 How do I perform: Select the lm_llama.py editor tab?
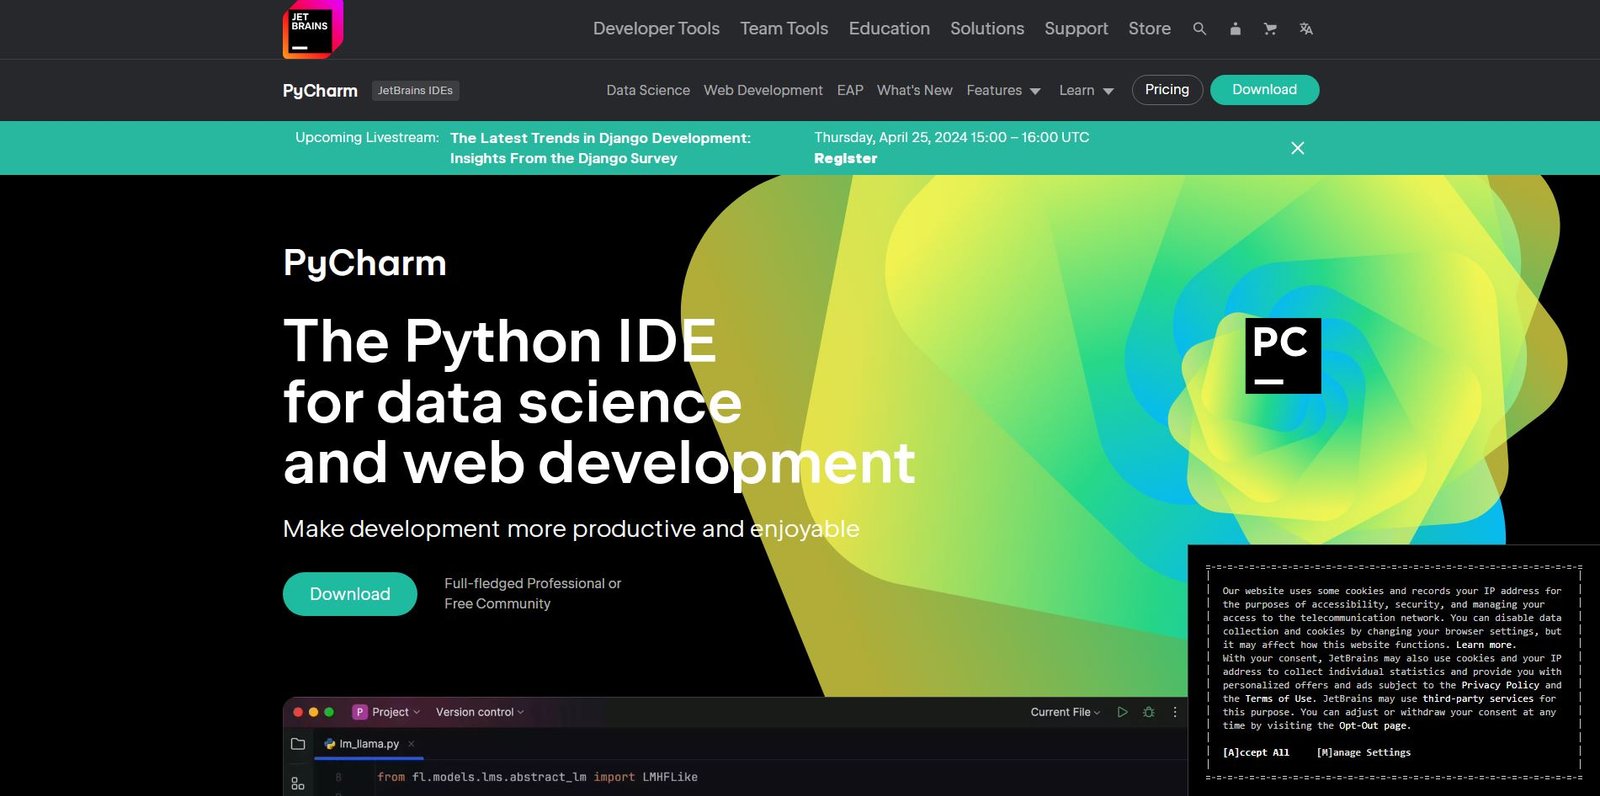pyautogui.click(x=369, y=744)
